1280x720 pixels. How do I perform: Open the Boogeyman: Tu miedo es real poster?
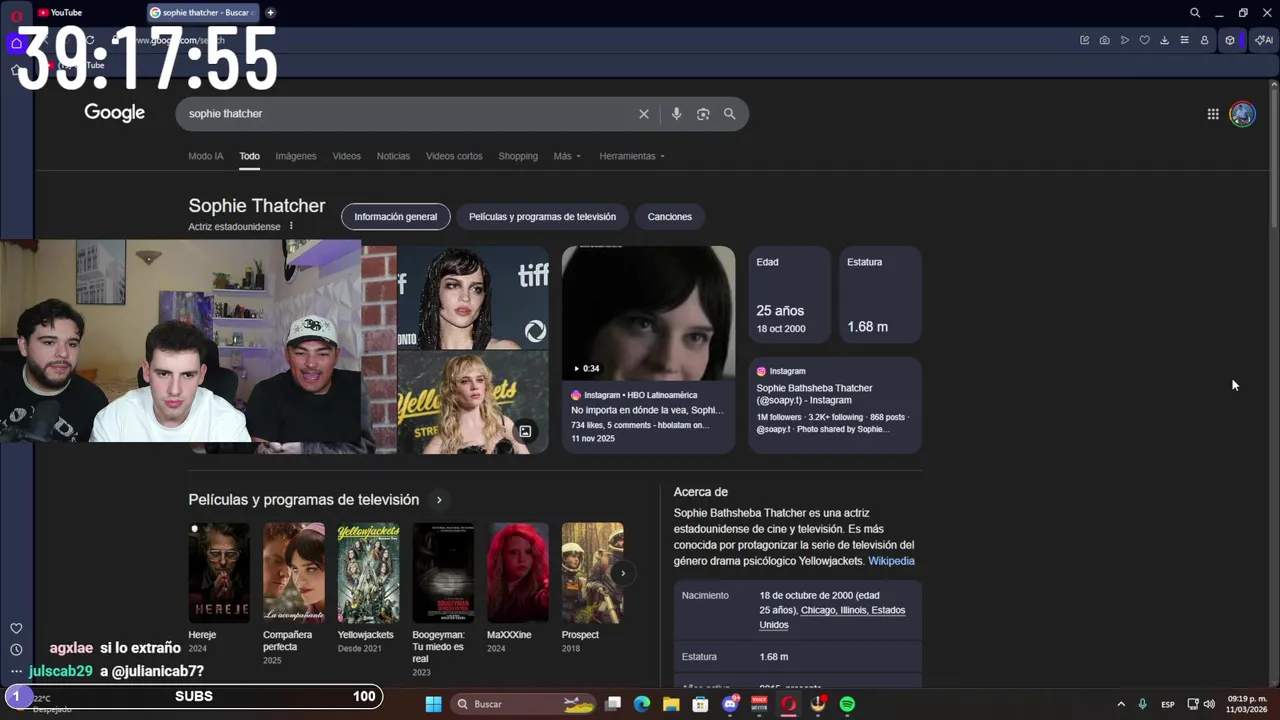tap(443, 573)
